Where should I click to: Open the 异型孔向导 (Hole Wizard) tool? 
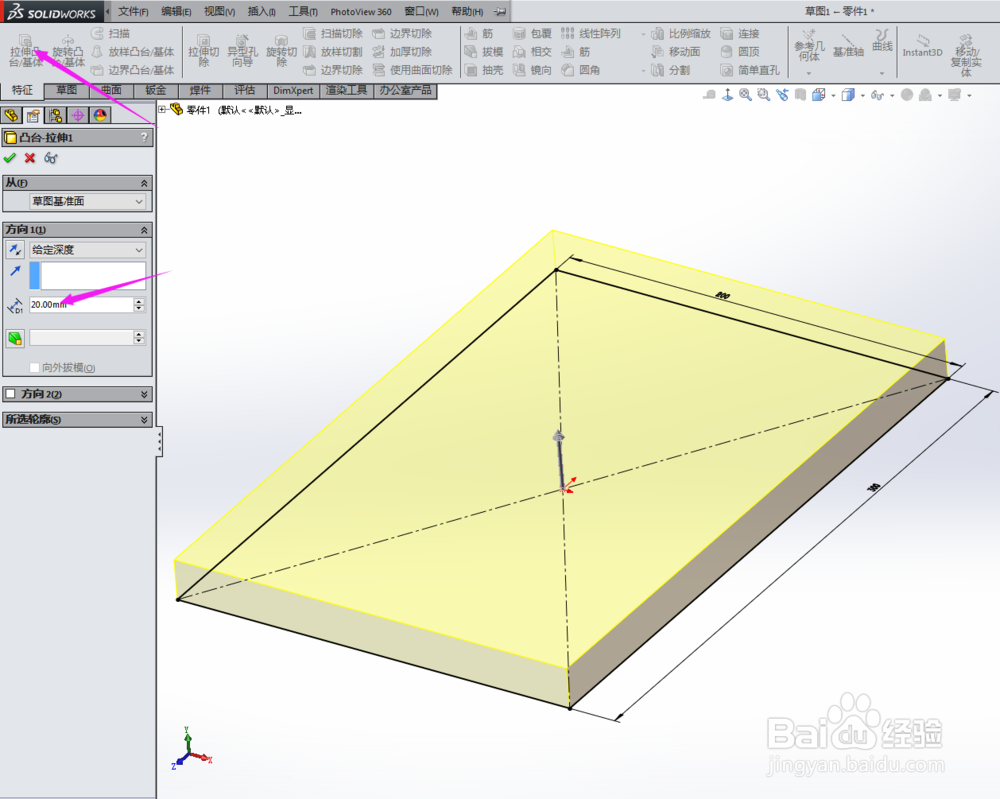(x=240, y=50)
